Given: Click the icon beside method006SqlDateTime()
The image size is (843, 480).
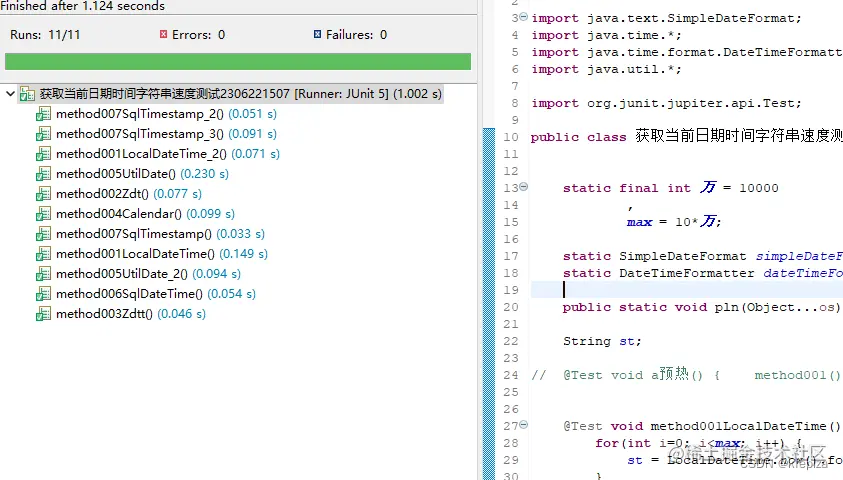Looking at the screenshot, I should pyautogui.click(x=44, y=294).
